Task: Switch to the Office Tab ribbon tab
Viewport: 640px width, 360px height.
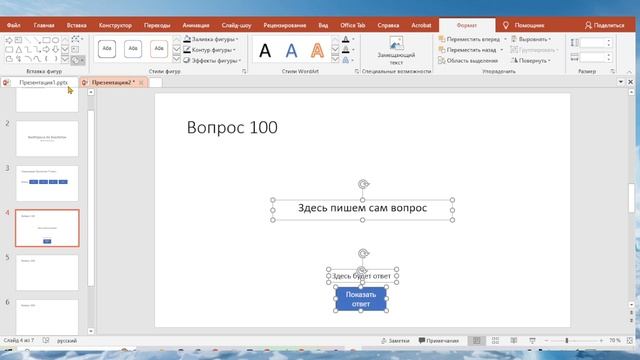Action: coord(353,25)
